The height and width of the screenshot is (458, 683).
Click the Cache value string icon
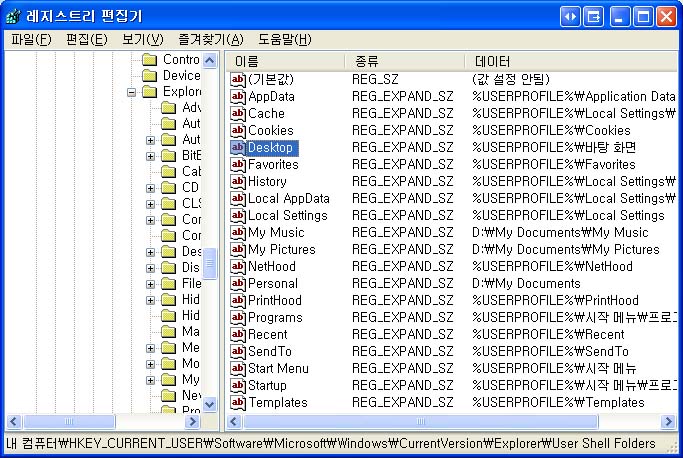[x=237, y=113]
